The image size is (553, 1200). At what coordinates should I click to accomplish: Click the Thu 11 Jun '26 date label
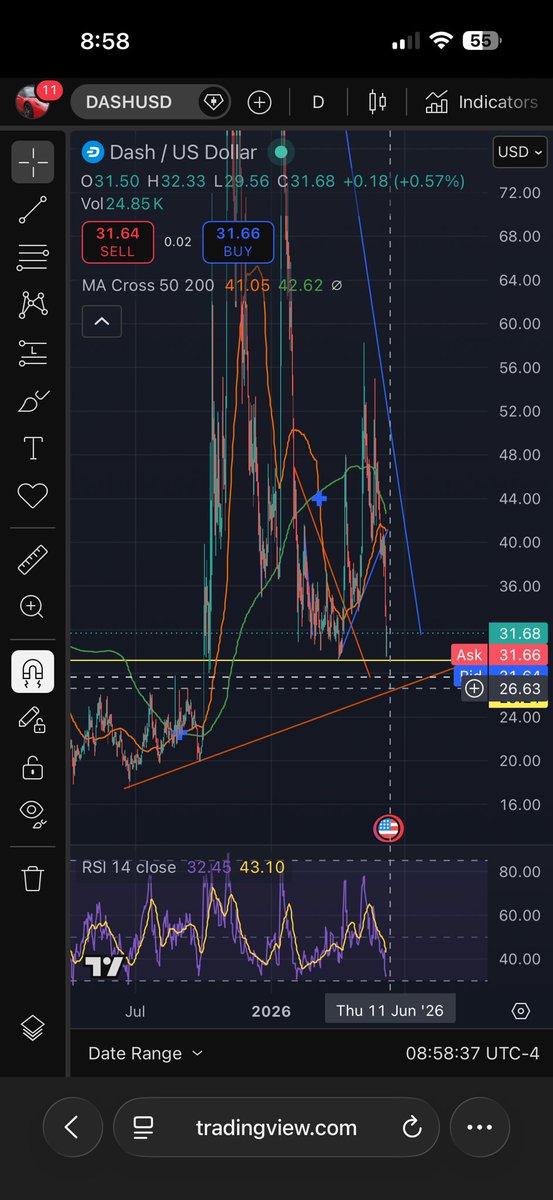pos(390,1011)
